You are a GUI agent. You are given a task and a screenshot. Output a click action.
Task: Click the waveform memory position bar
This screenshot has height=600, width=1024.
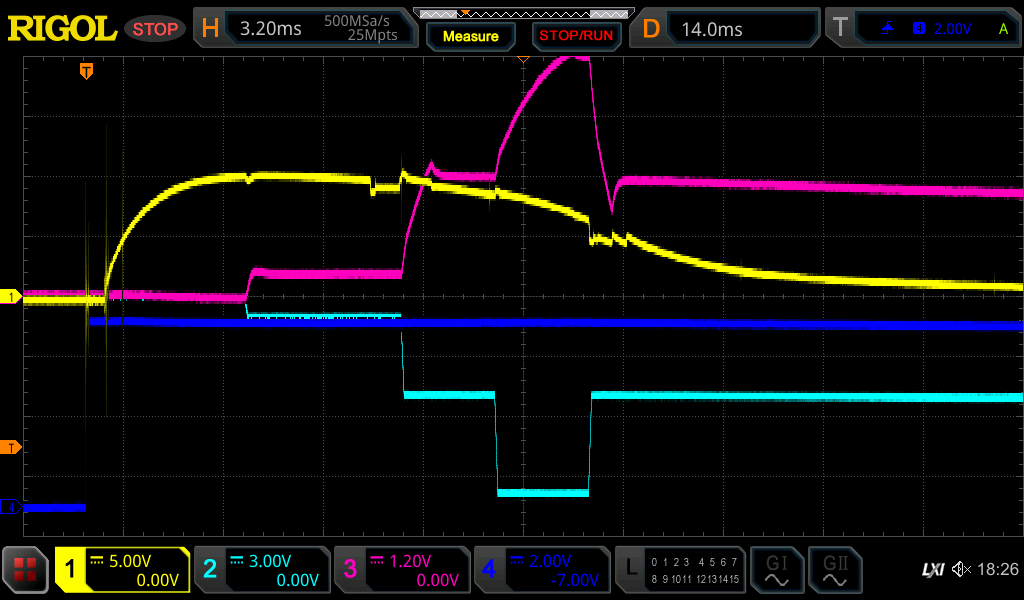[x=521, y=12]
